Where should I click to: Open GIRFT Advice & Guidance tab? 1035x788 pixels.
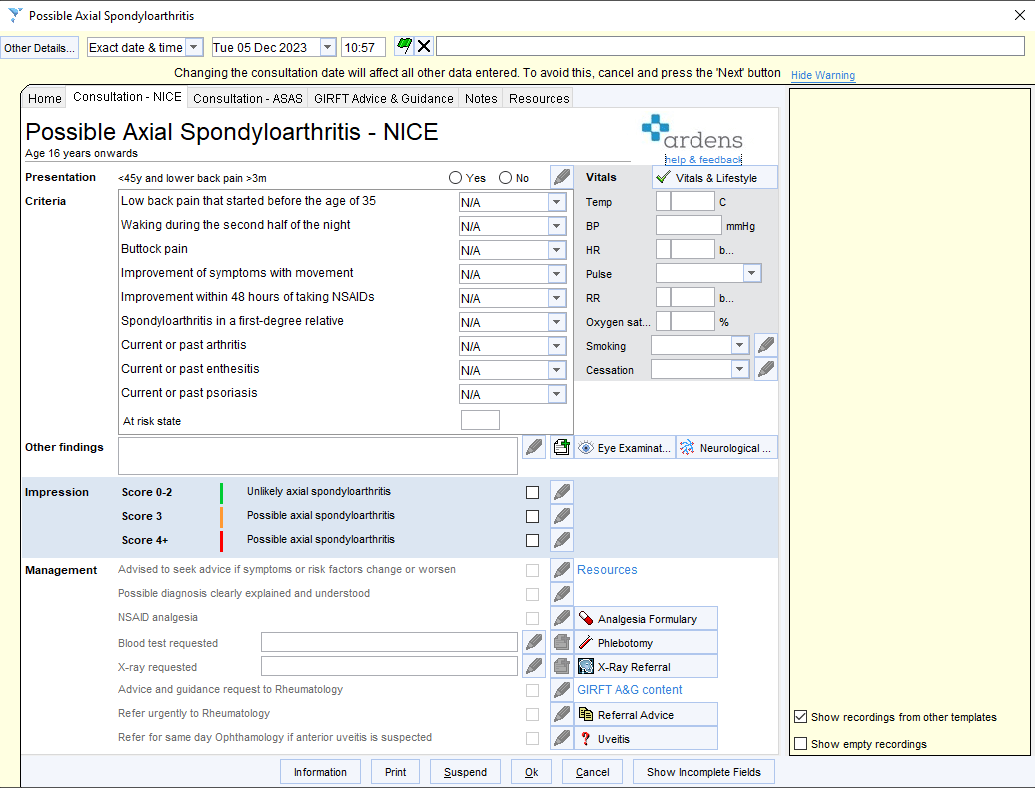point(384,98)
